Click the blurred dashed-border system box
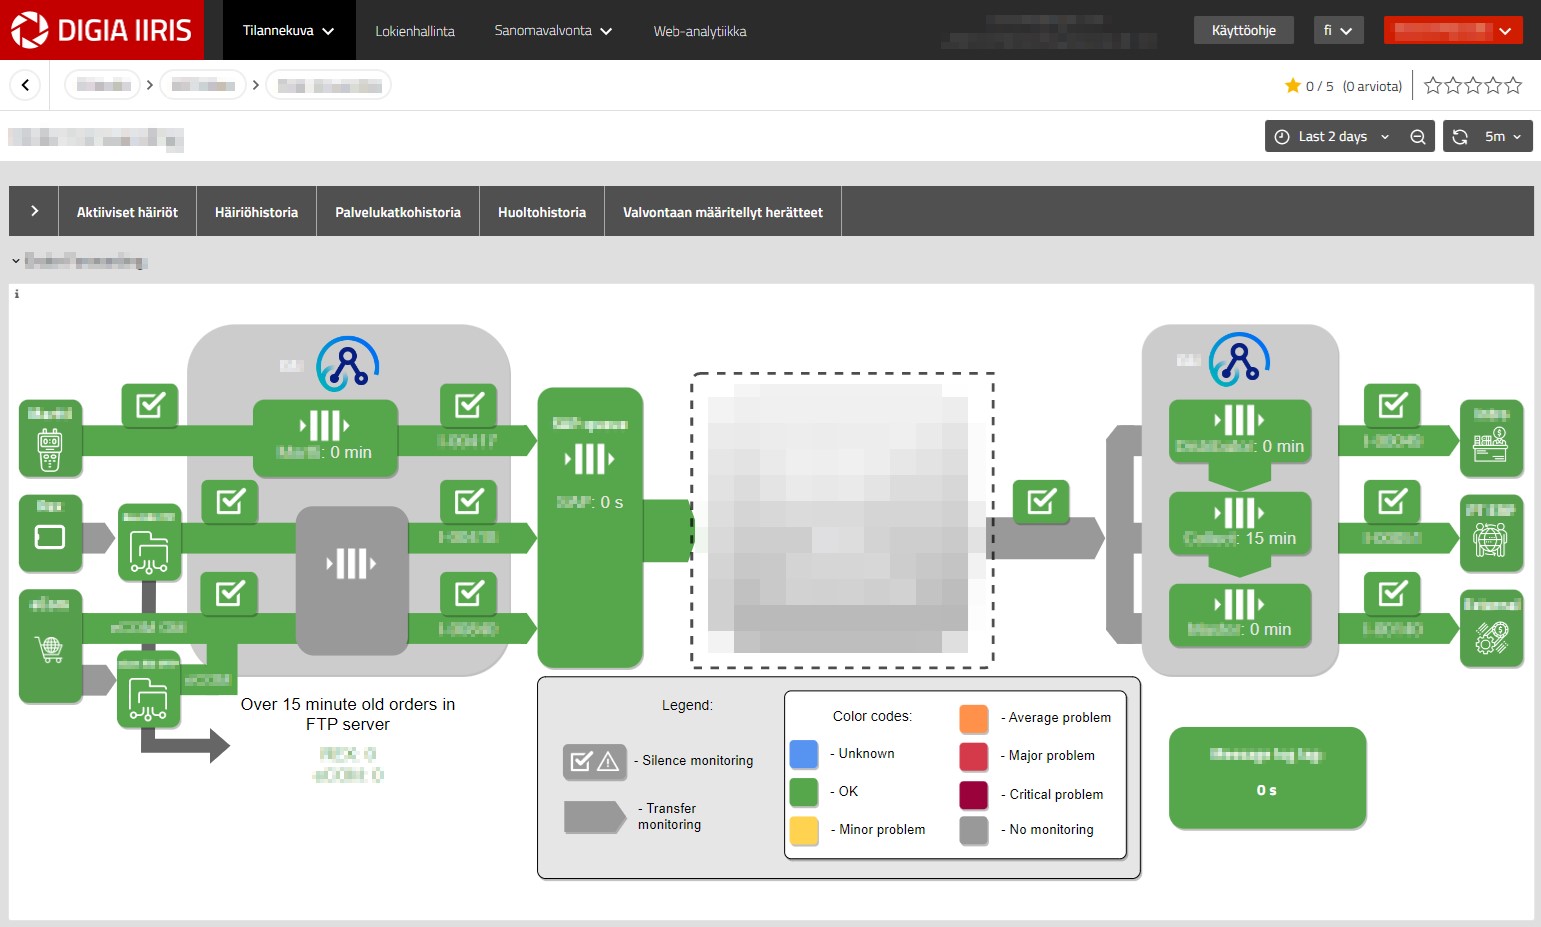The height and width of the screenshot is (927, 1541). (x=842, y=520)
